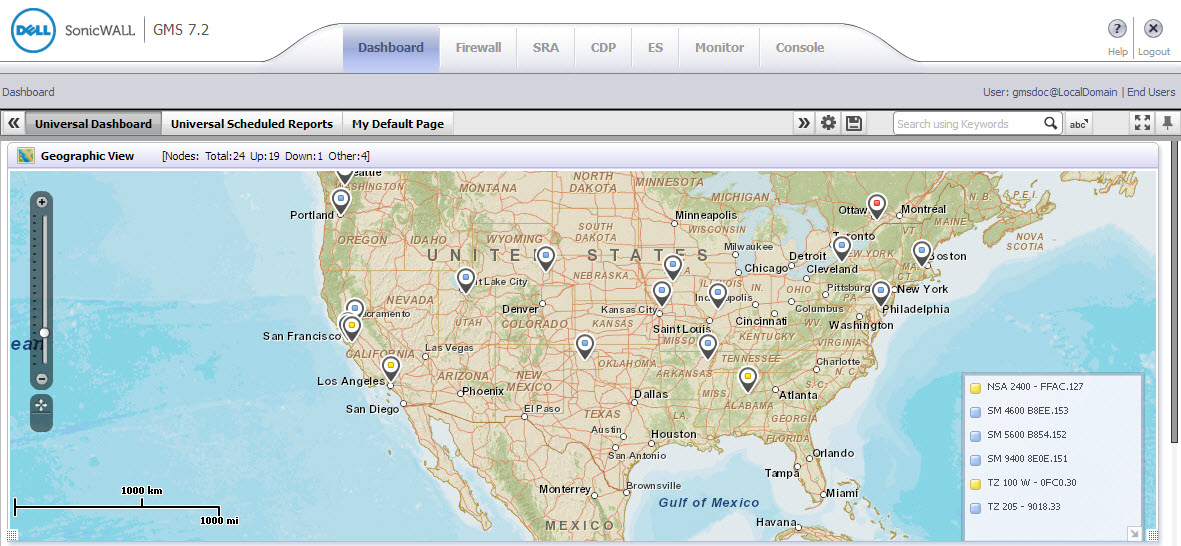Select legend entry TZ 205 - 9018.33

click(1024, 507)
